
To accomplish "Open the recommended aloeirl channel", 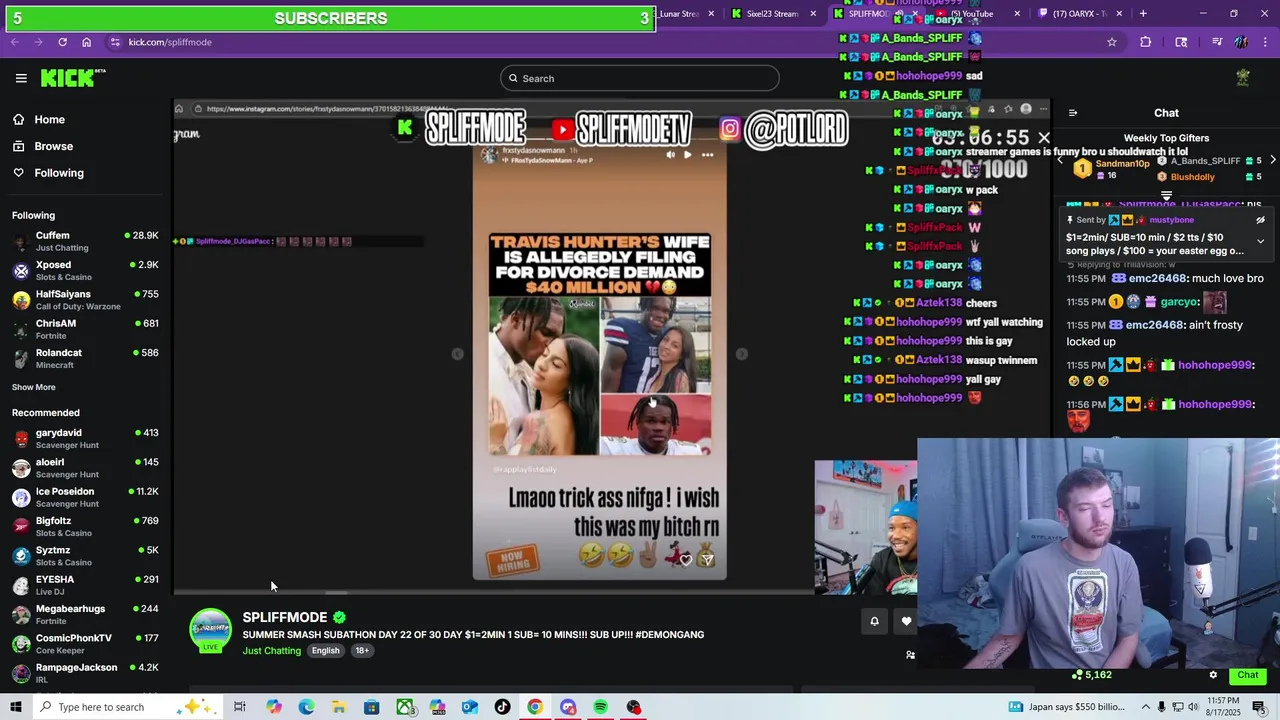I will coord(85,467).
